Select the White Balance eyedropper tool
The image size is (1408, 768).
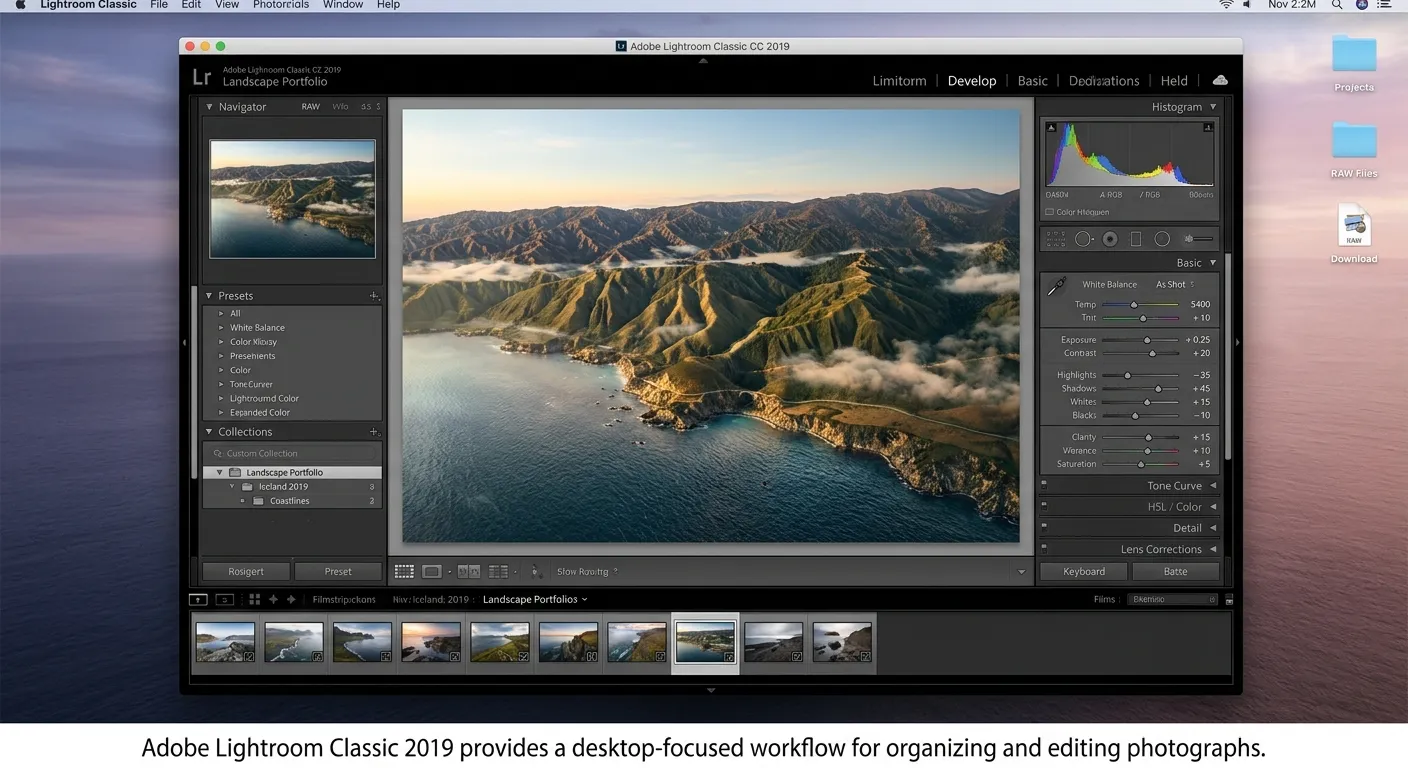1056,287
